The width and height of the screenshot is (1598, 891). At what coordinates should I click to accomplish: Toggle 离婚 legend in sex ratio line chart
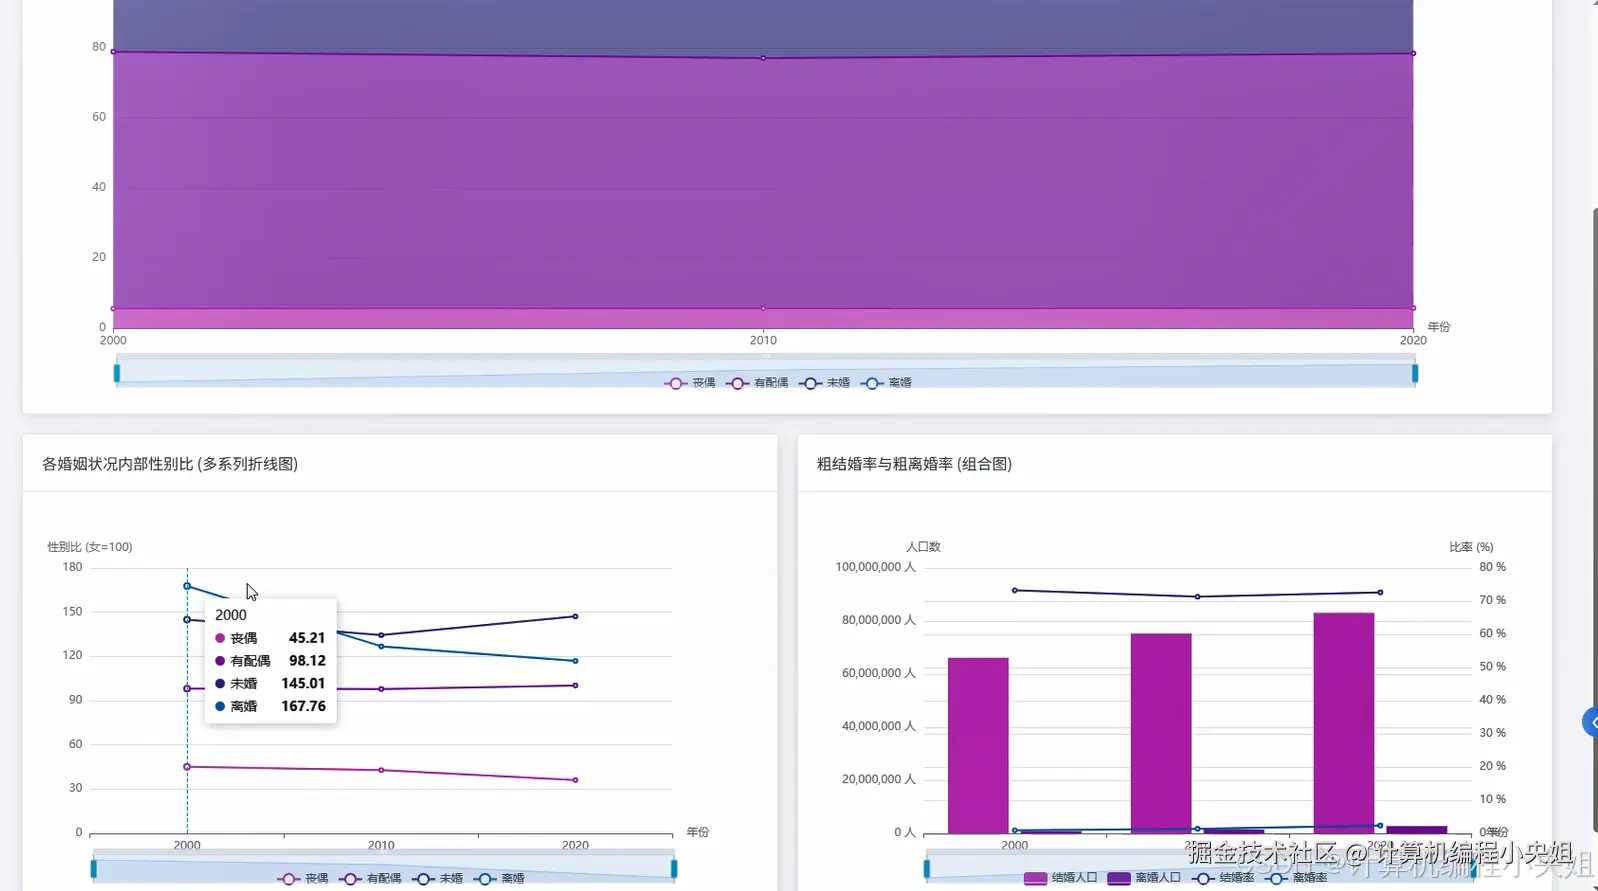pyautogui.click(x=500, y=878)
